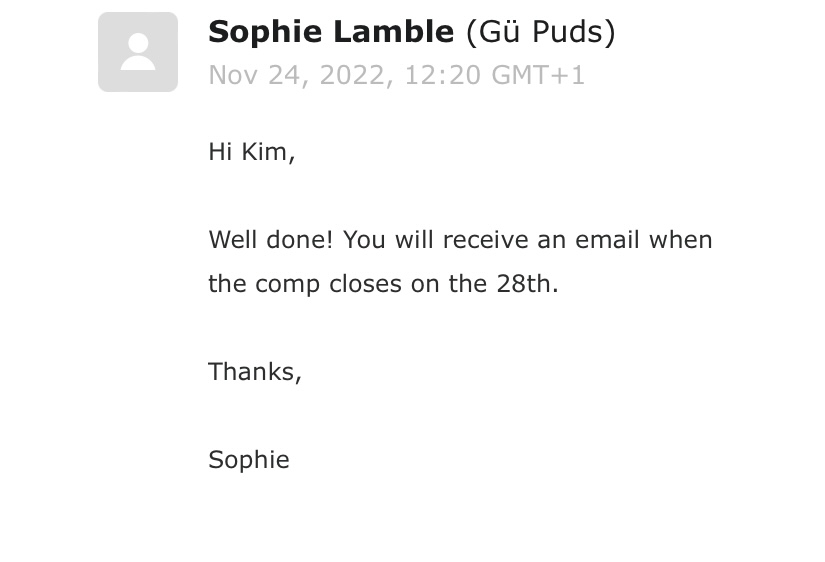
Task: Click the sender name Sophie Lamble
Action: click(x=330, y=32)
